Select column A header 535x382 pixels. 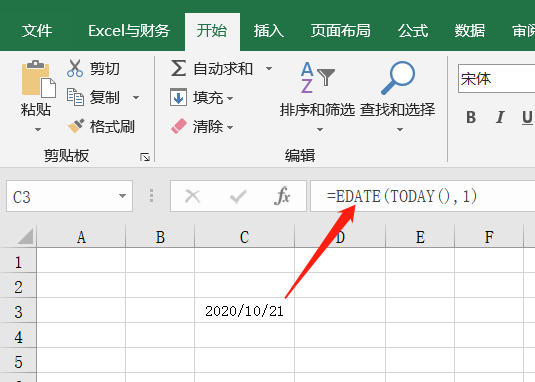click(81, 236)
